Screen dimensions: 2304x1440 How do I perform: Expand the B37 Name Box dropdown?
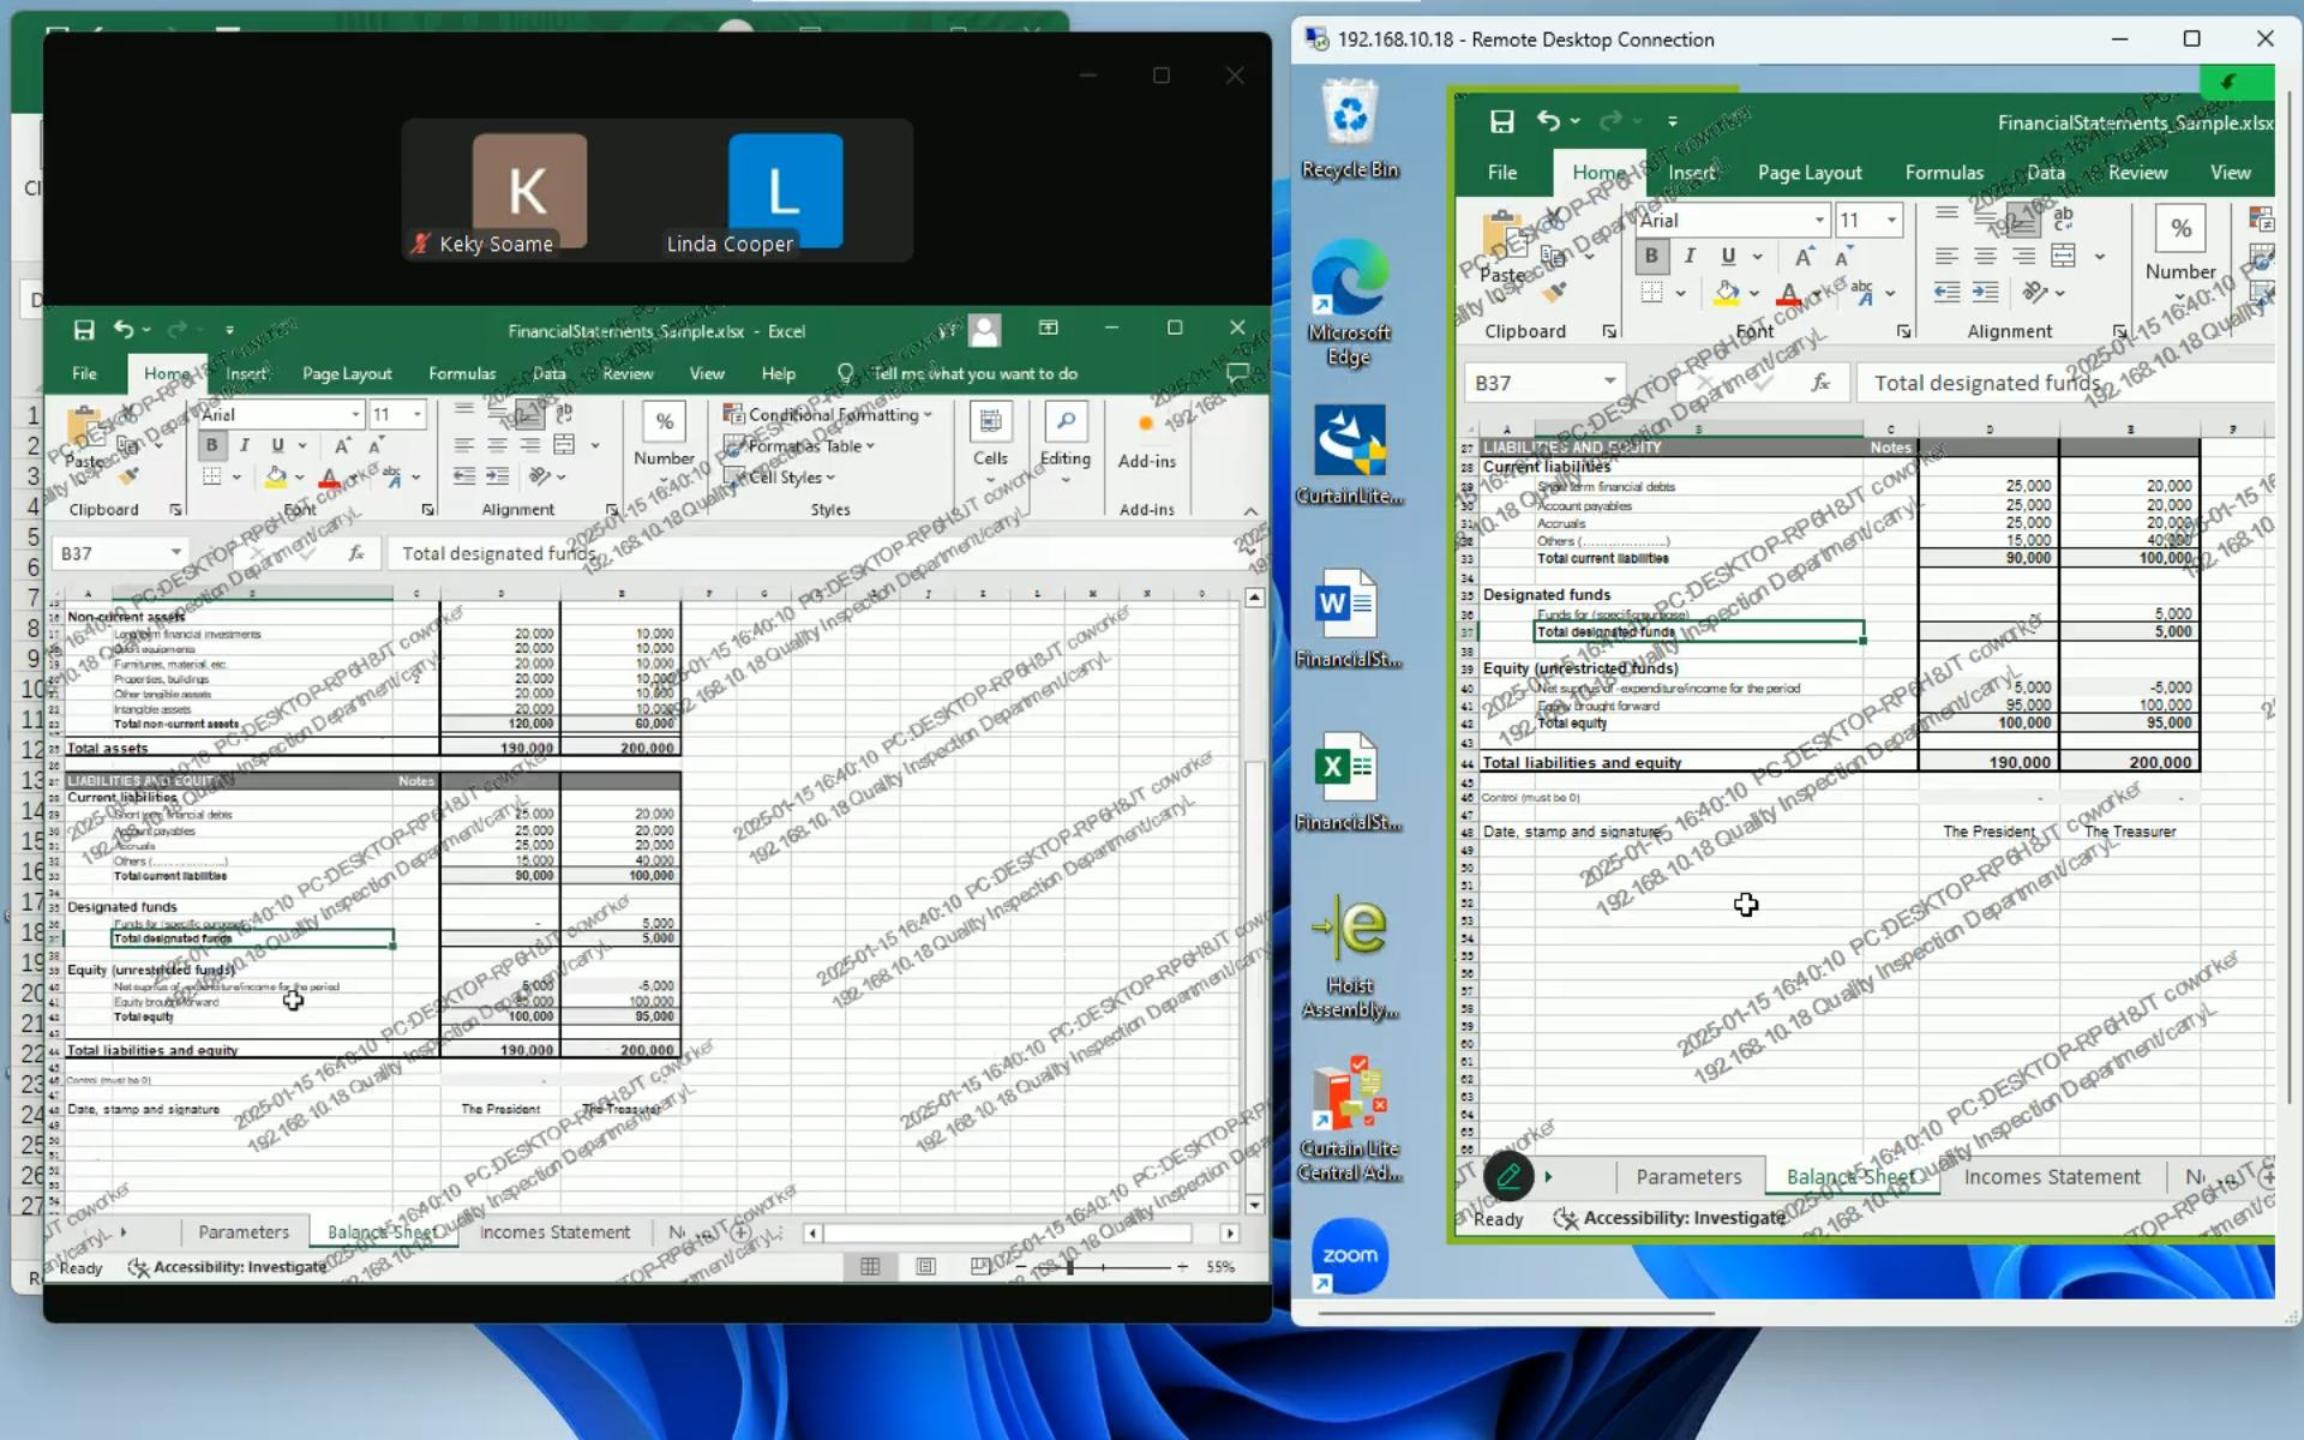coord(1609,382)
